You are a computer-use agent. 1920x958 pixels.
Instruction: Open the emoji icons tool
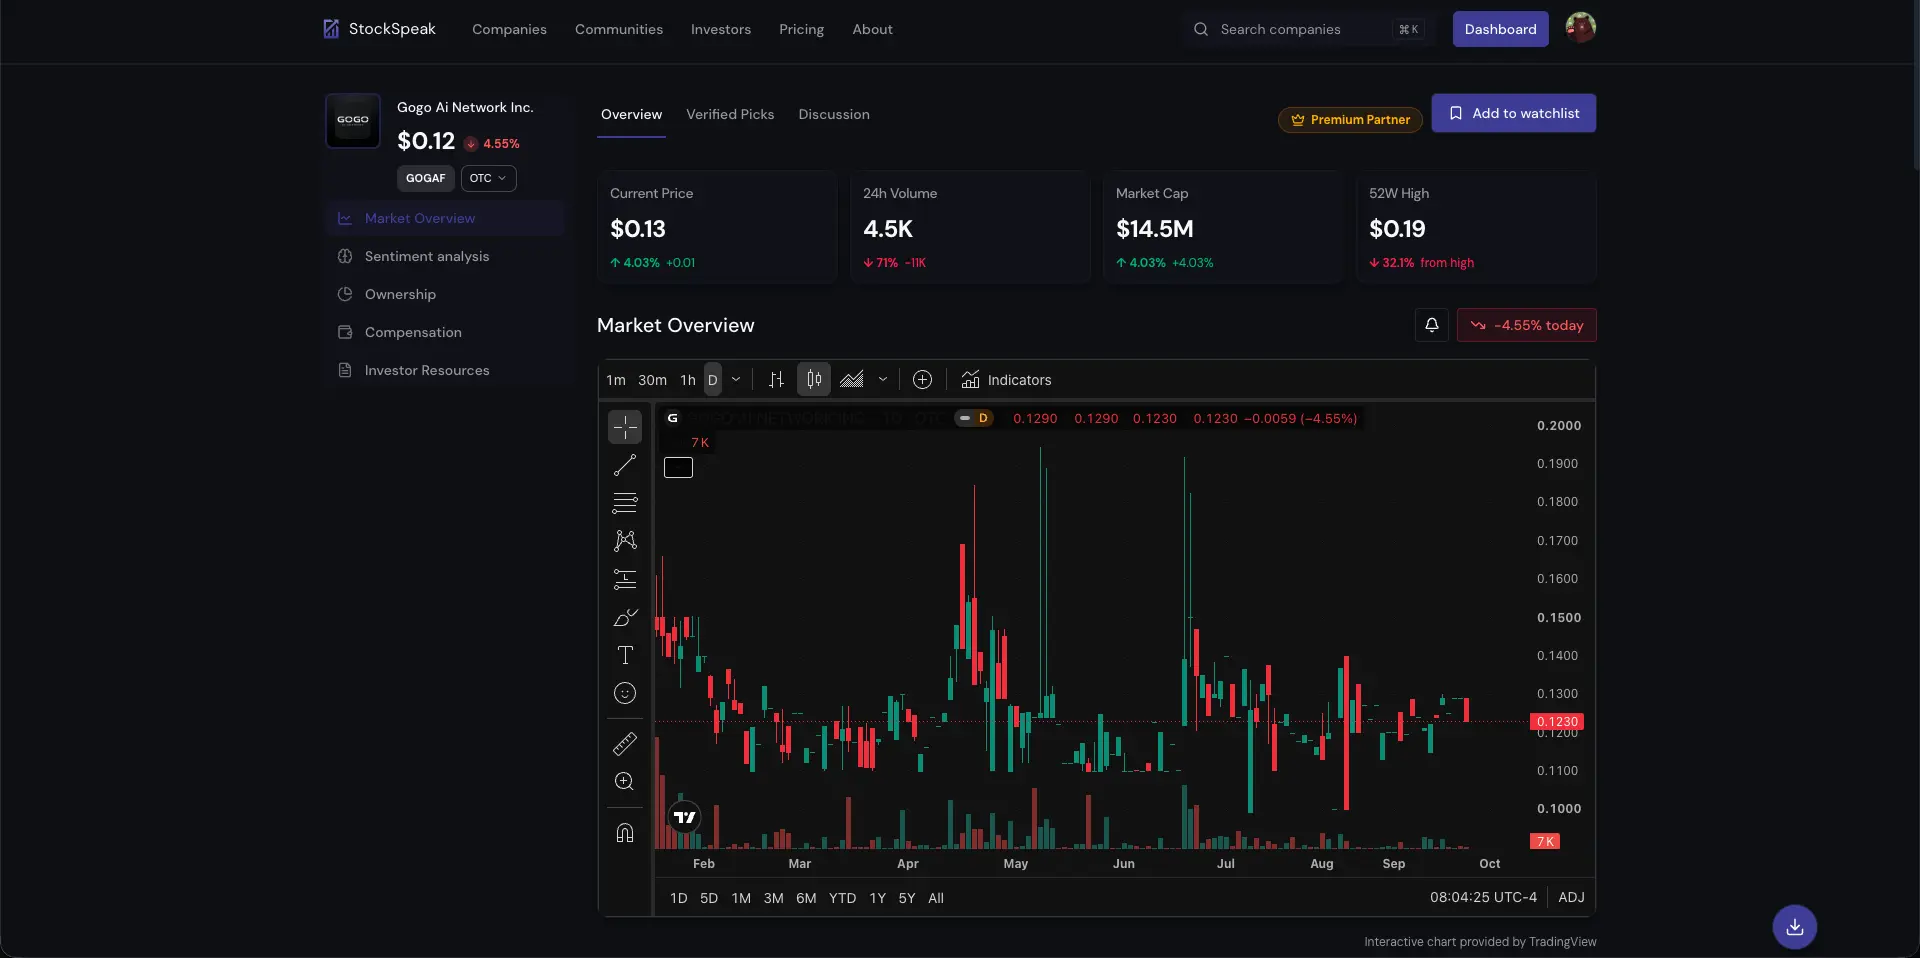(625, 693)
